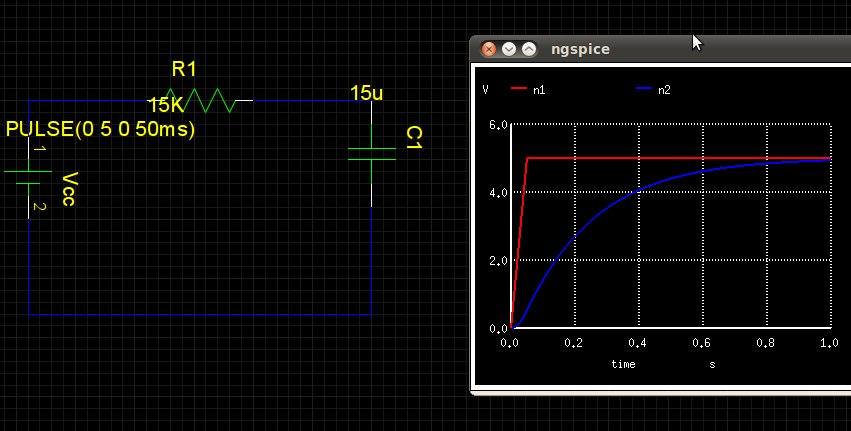851x431 pixels.
Task: Select the 15u capacitor value text
Action: [367, 93]
